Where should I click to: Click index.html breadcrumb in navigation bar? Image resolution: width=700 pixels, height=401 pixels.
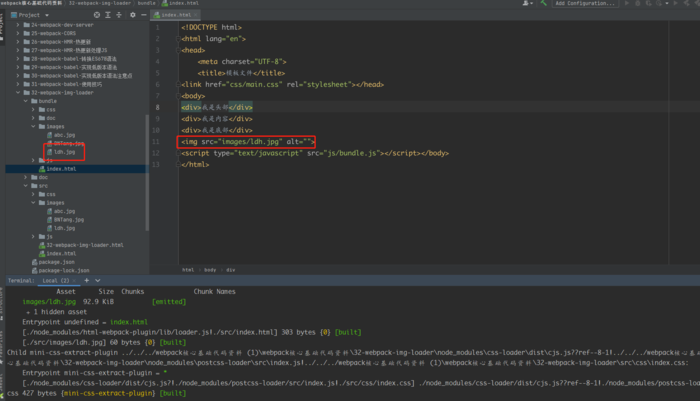coord(180,3)
